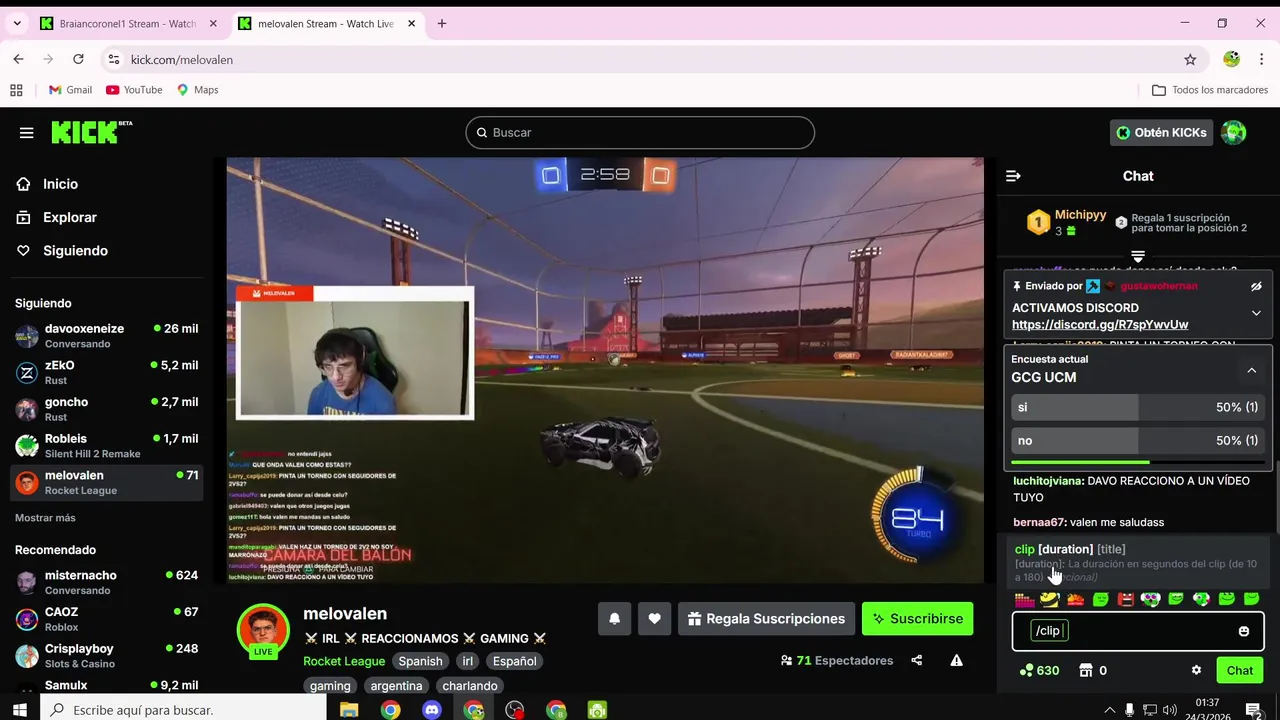The height and width of the screenshot is (720, 1280).
Task: Open Discord from taskbar
Action: pos(432,710)
